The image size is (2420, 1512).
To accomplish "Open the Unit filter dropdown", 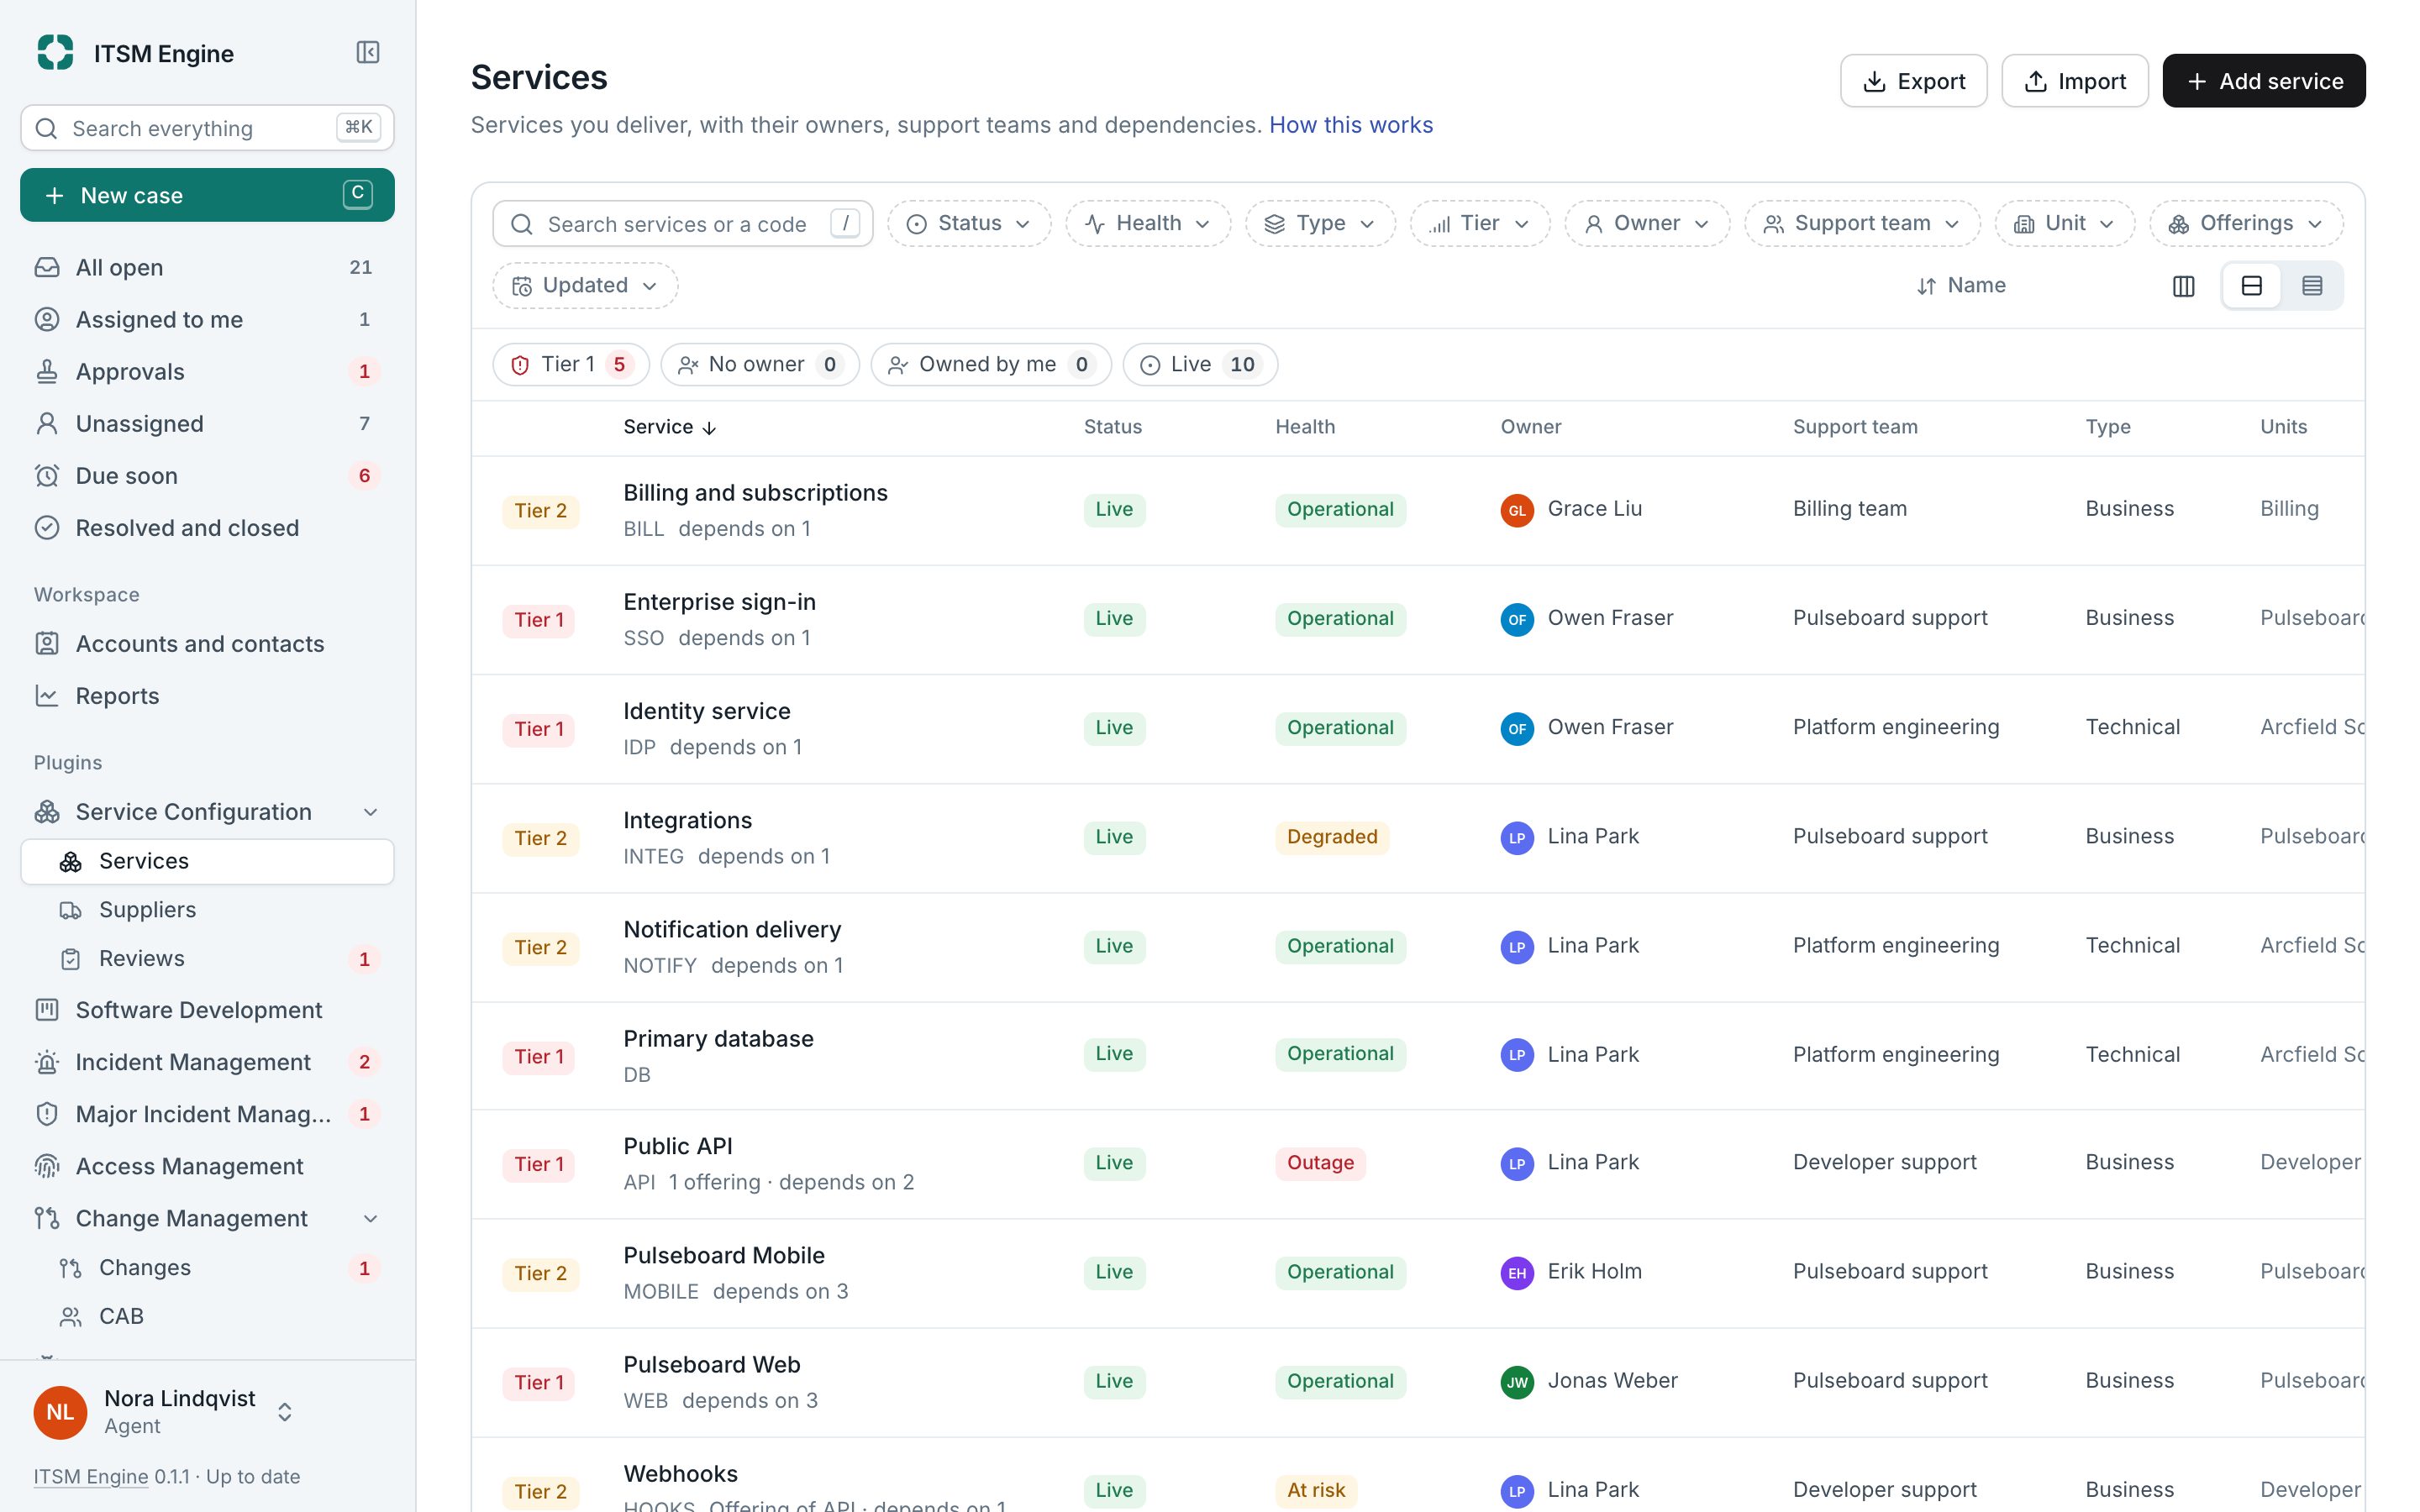I will (2065, 224).
